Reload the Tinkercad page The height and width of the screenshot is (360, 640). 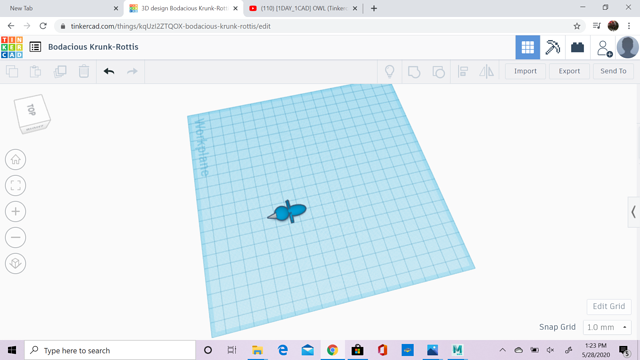43,26
